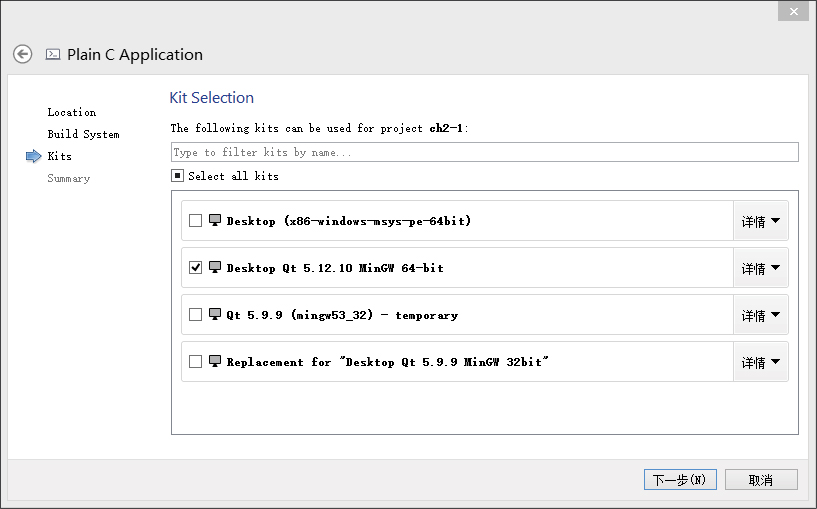Click the blue arrow beside Kits step
Image resolution: width=817 pixels, height=509 pixels.
[x=33, y=156]
